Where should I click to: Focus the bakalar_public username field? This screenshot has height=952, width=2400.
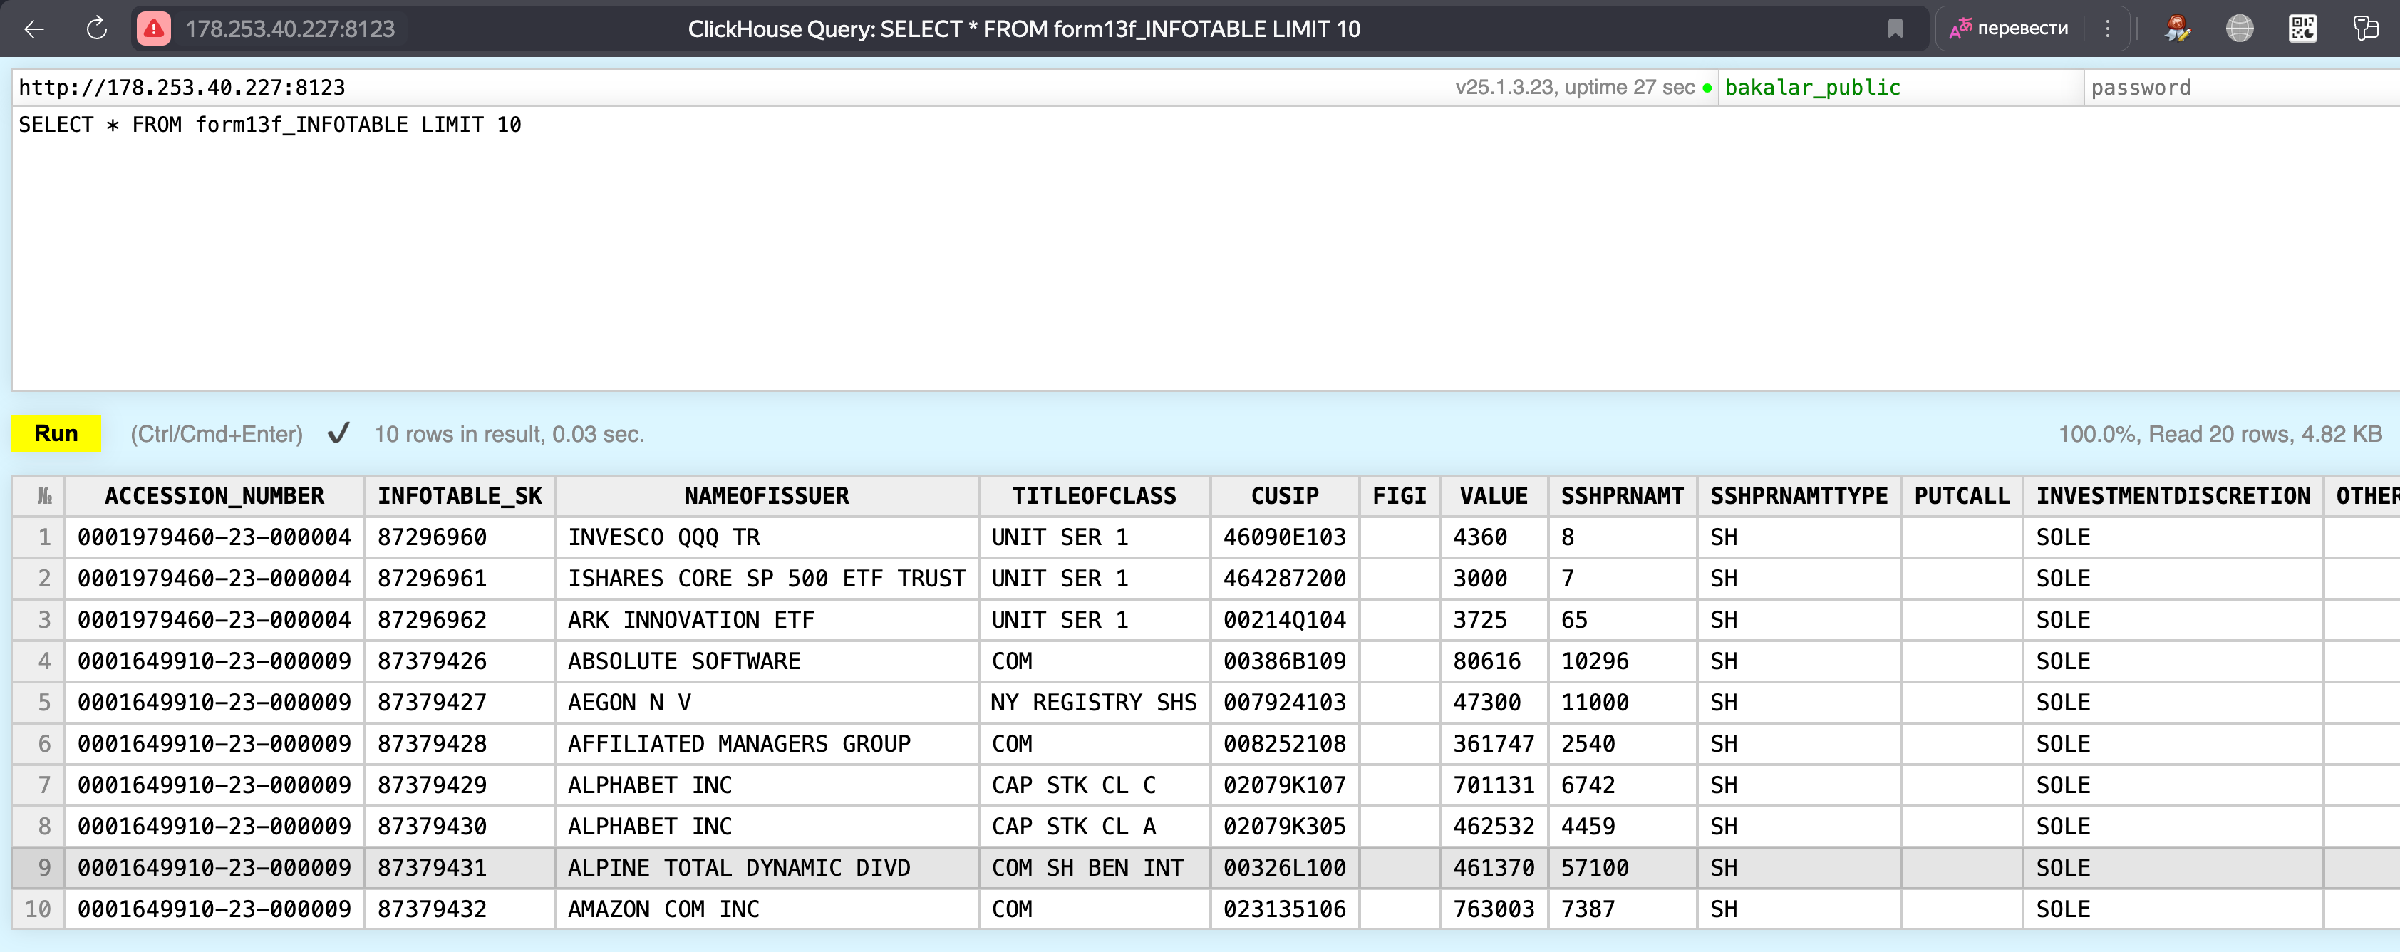point(1898,88)
